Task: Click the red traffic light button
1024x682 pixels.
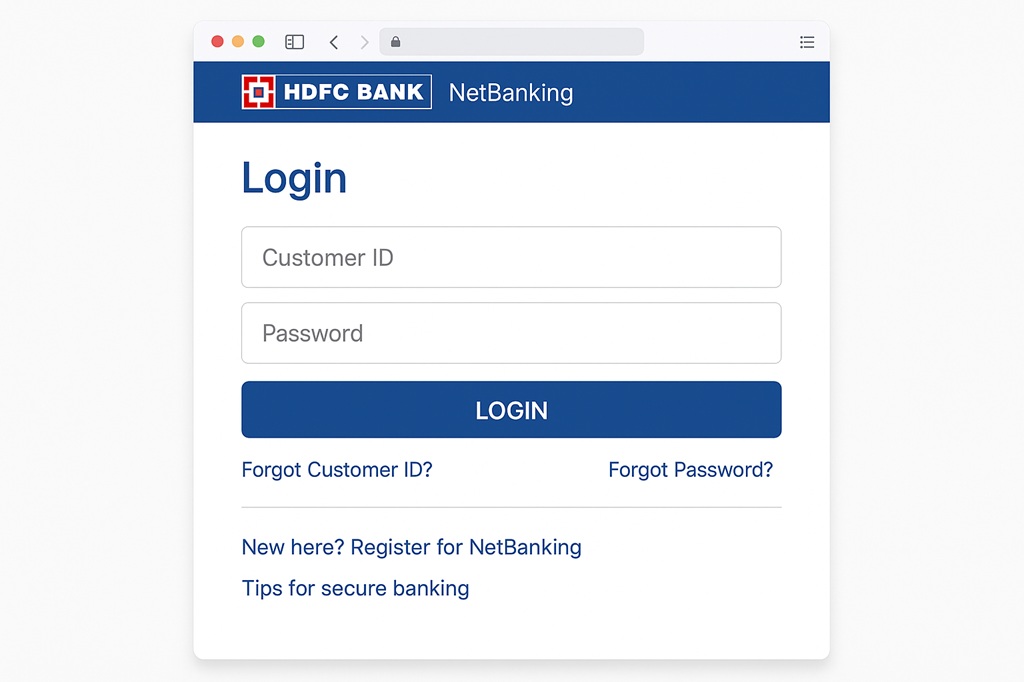Action: point(217,42)
